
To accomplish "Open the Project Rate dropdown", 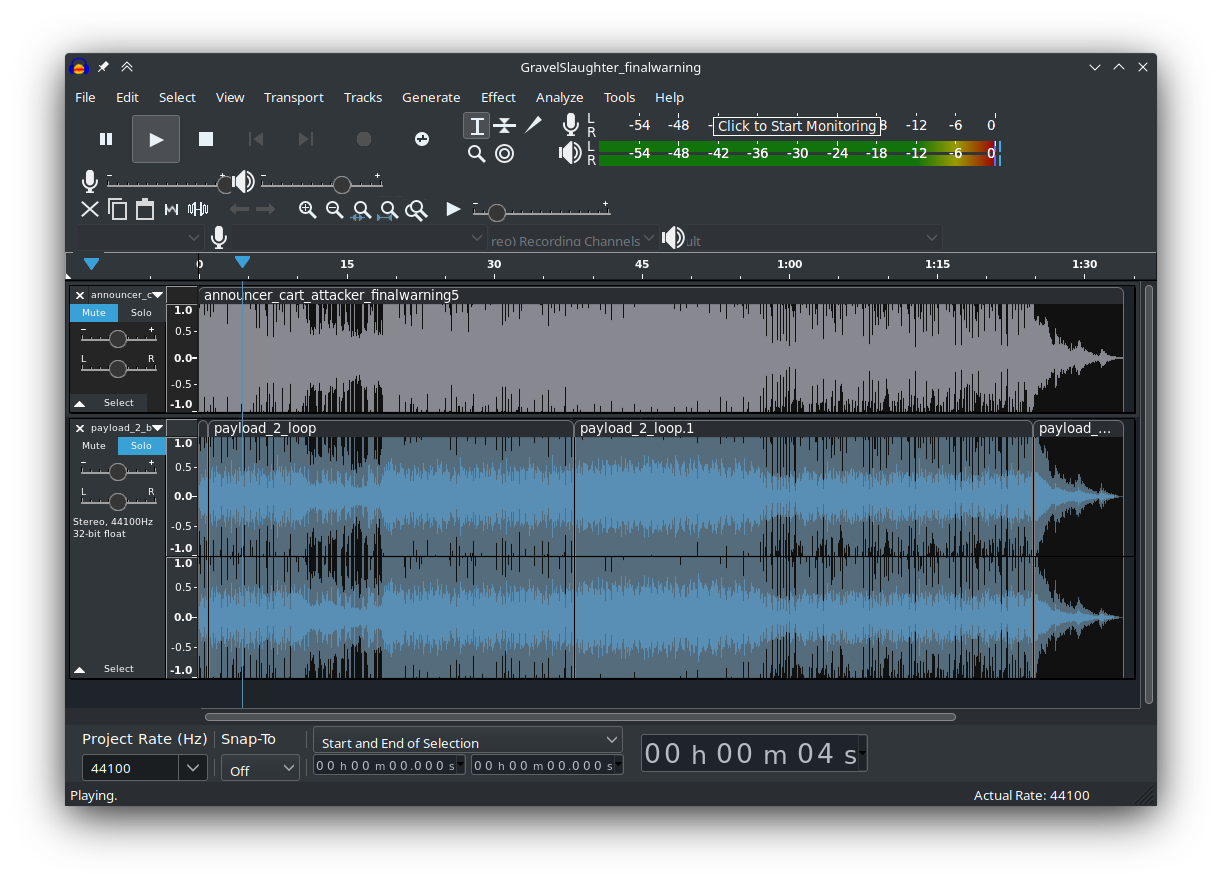I will (144, 768).
